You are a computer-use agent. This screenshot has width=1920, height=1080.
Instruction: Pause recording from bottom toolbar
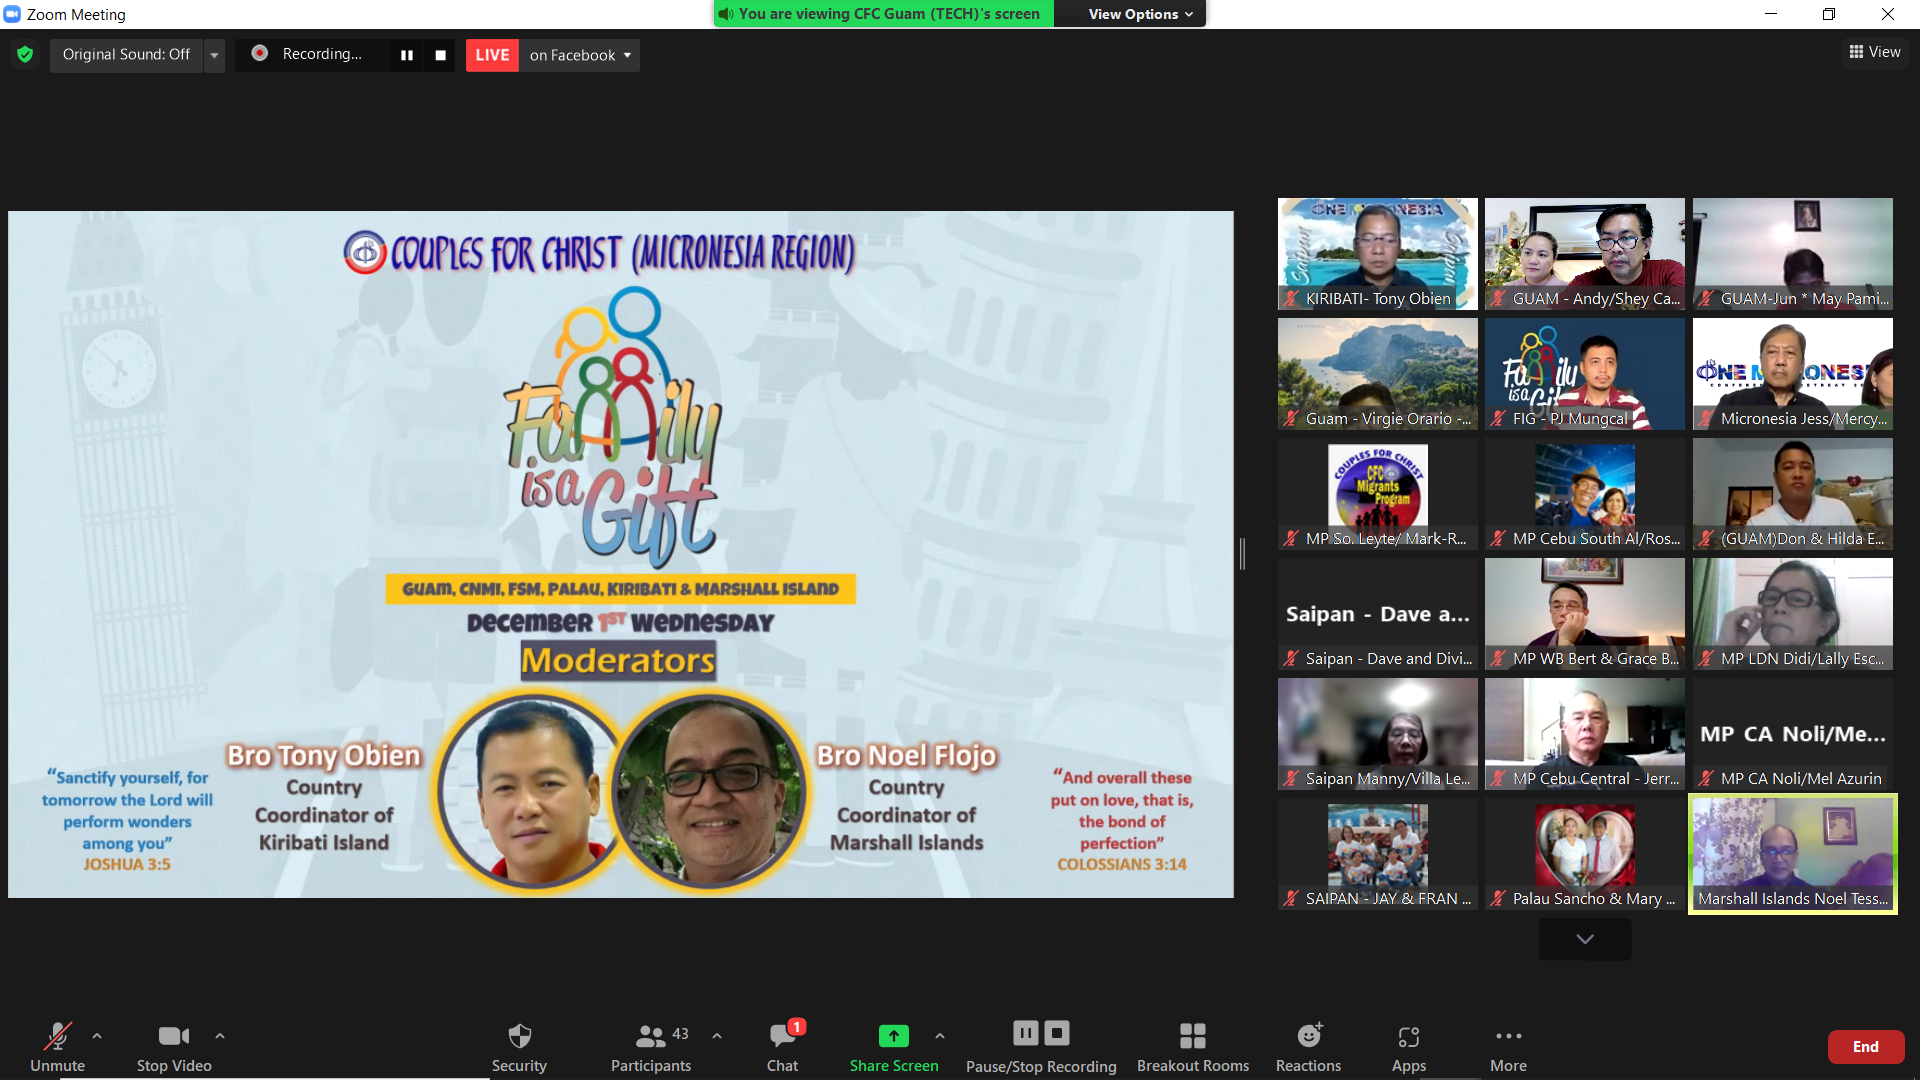1026,1033
